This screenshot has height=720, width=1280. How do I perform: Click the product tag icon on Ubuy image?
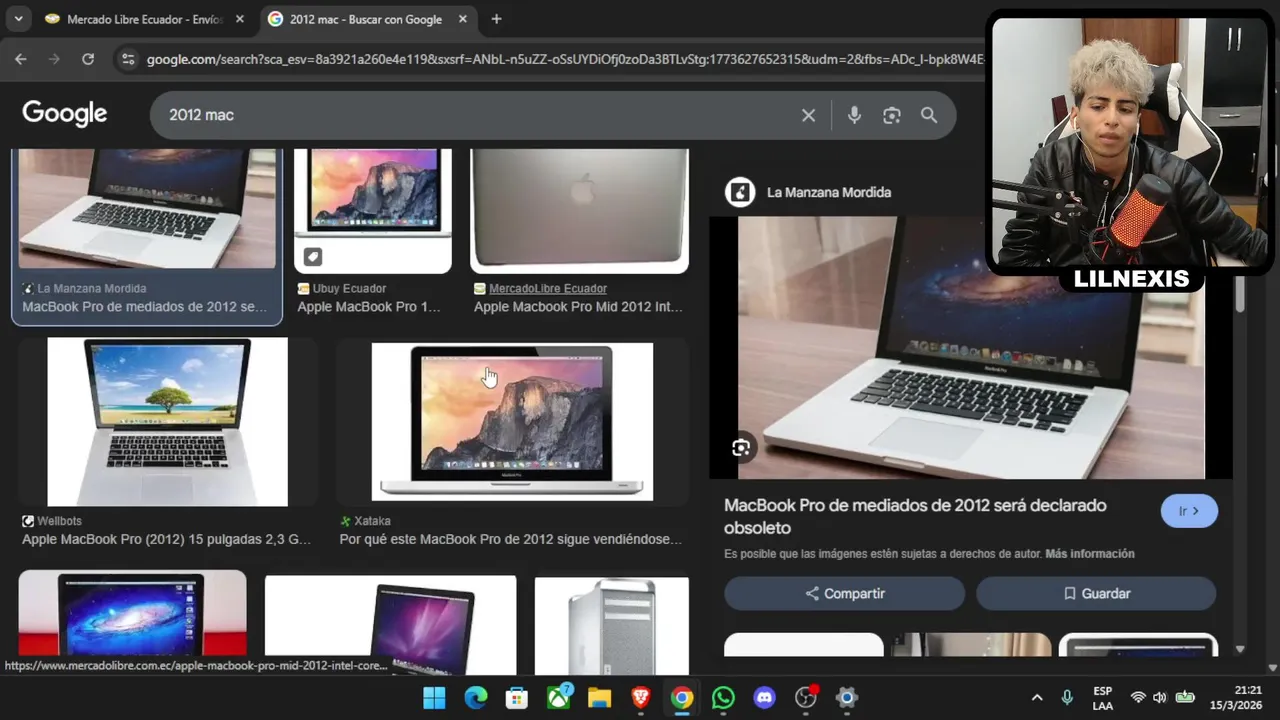(x=313, y=257)
